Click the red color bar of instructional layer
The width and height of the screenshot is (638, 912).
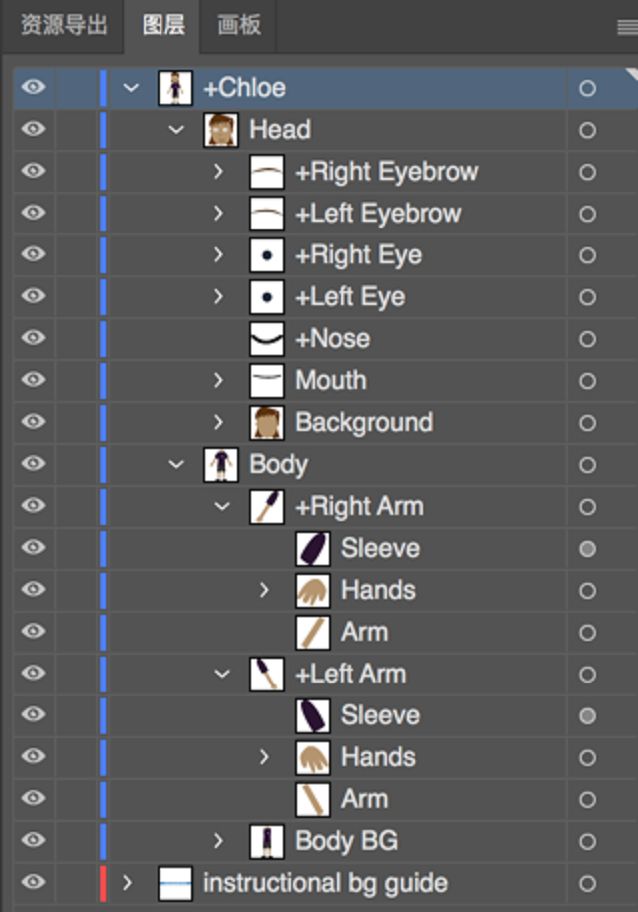(x=103, y=883)
